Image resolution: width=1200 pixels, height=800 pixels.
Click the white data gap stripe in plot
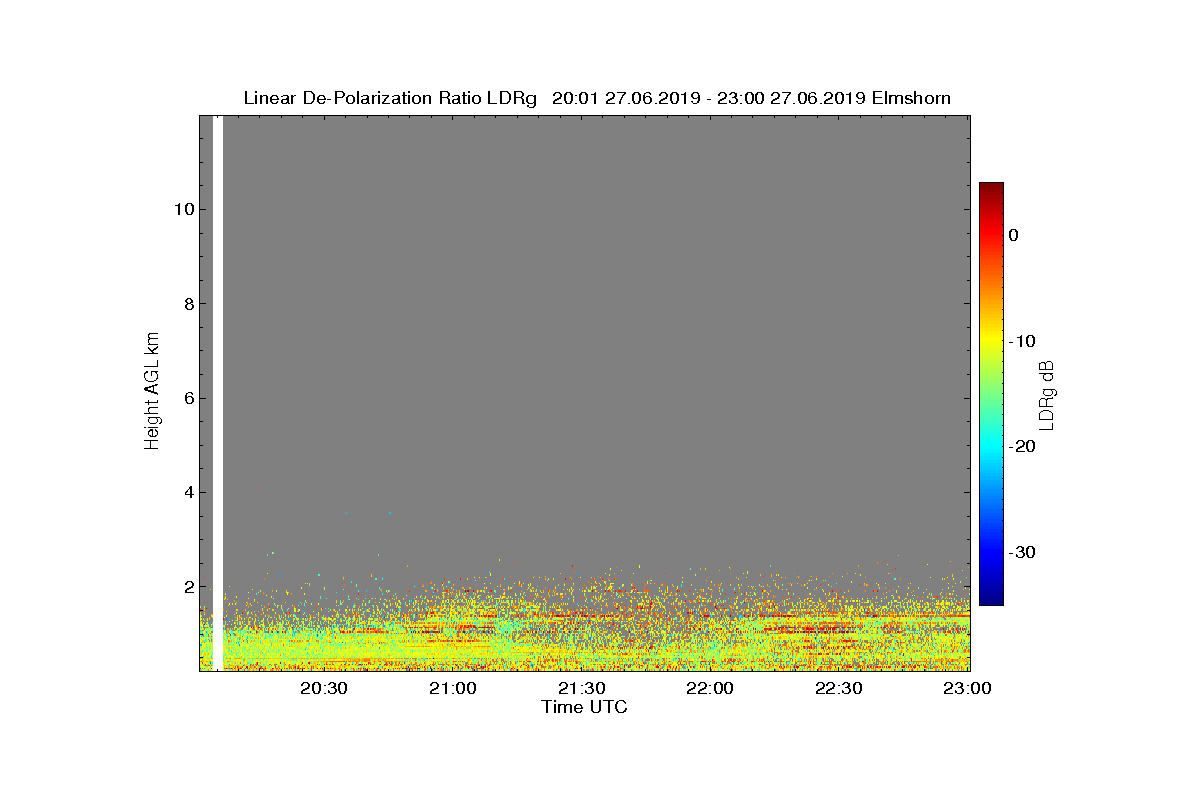tap(218, 393)
